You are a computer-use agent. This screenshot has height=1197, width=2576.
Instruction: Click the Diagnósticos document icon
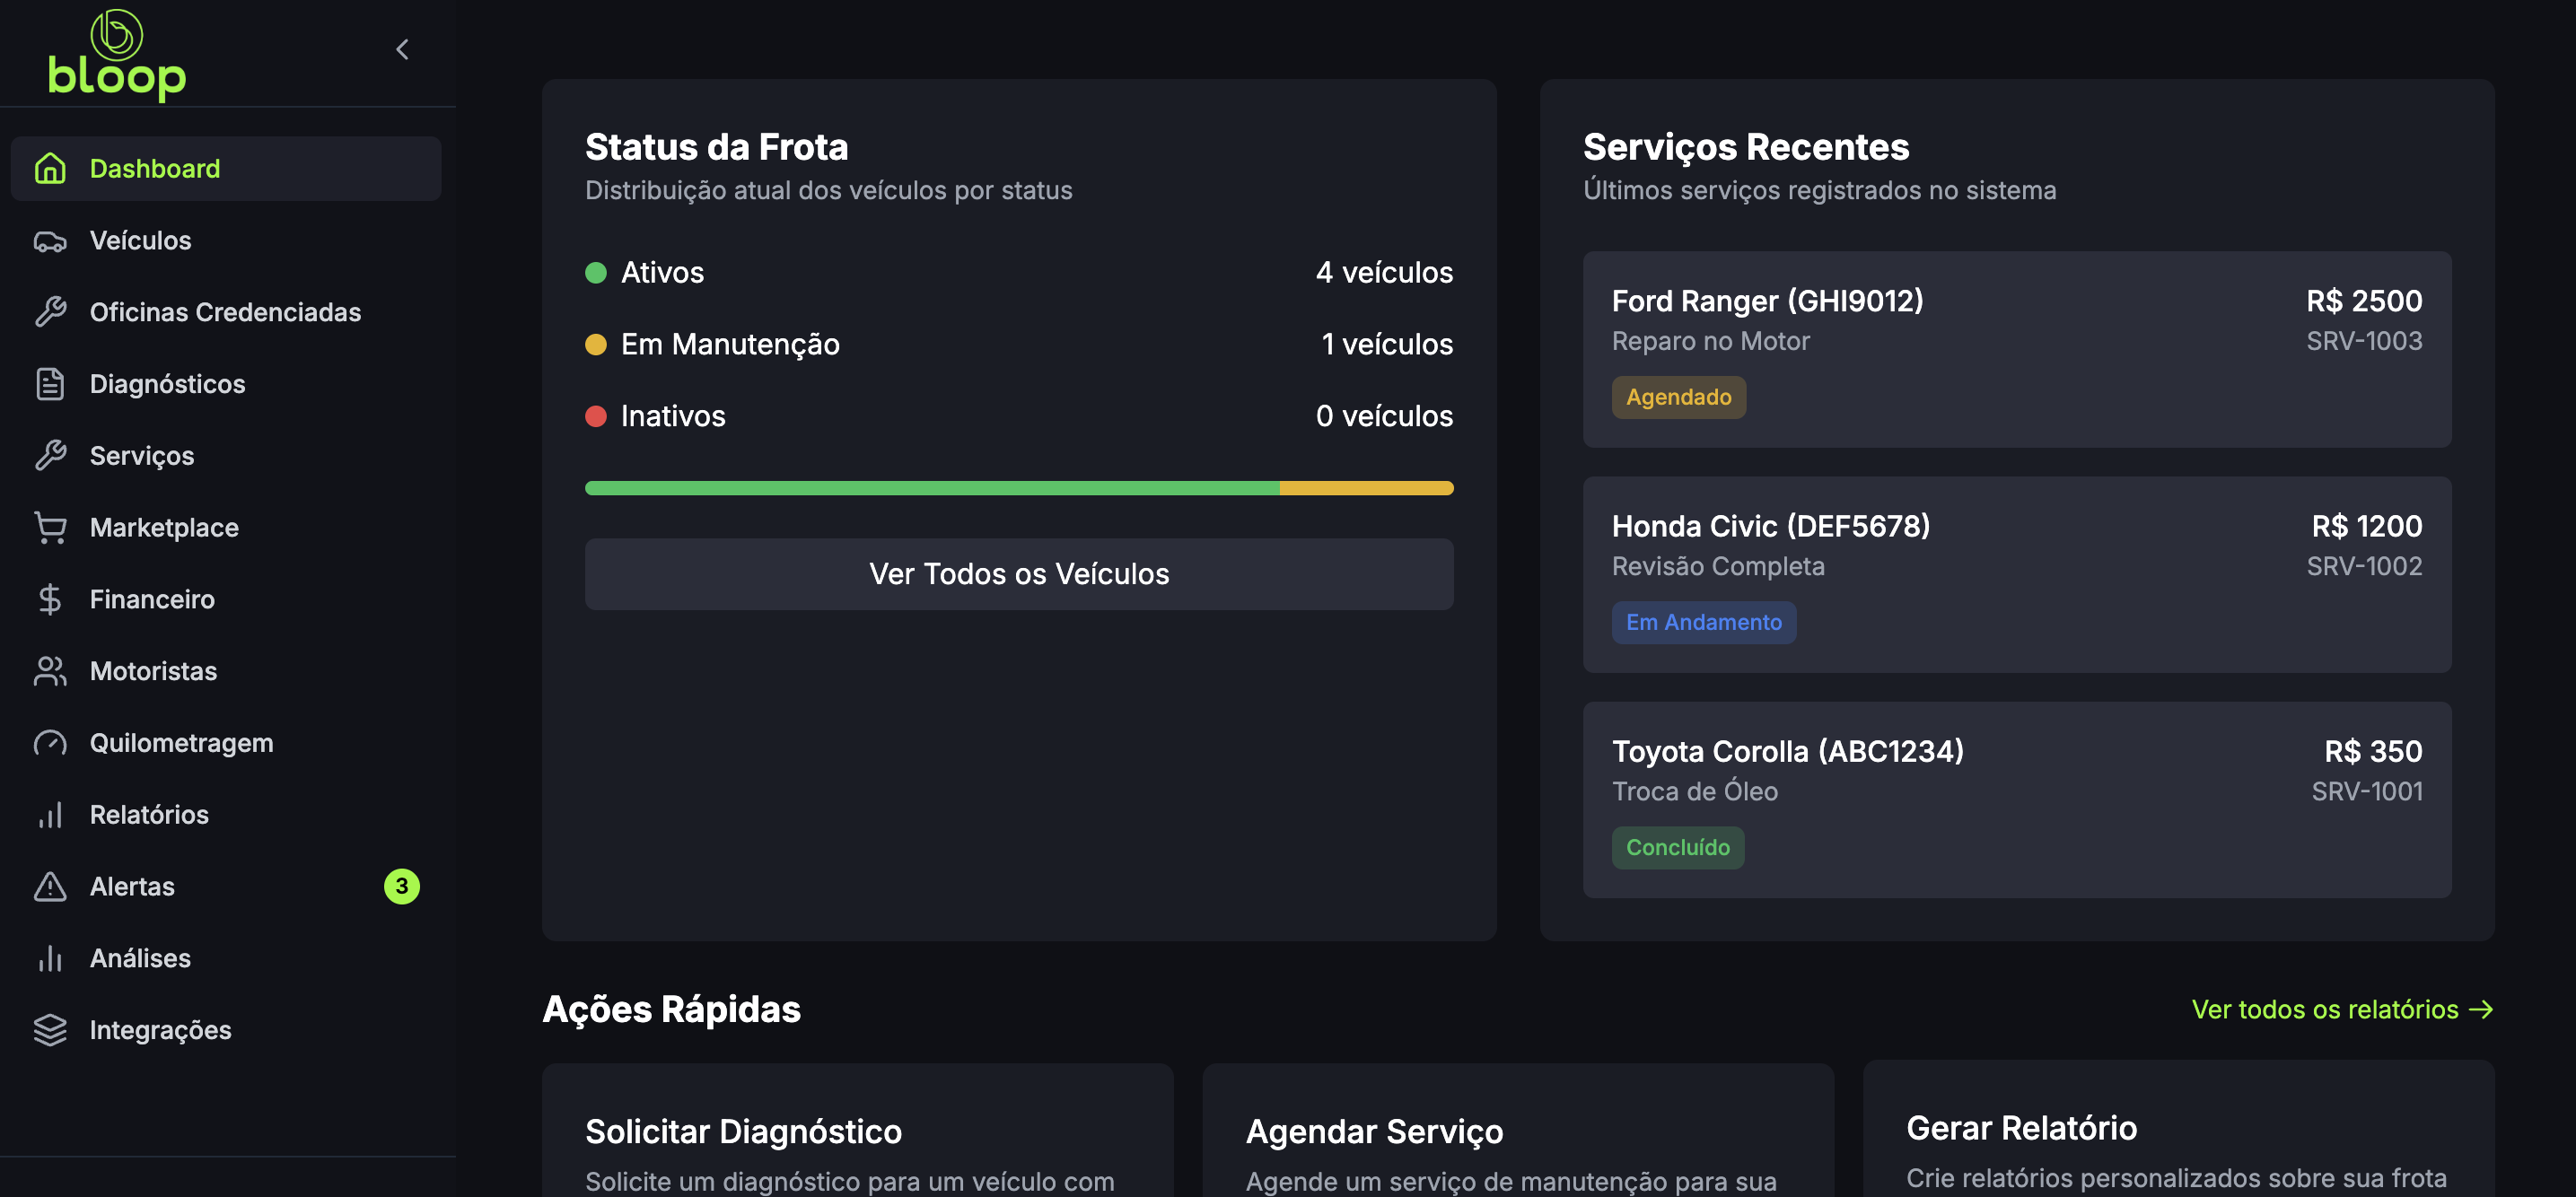point(50,383)
